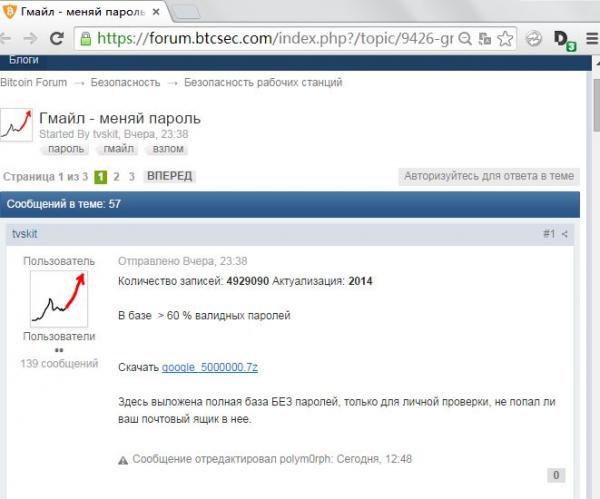
Task: Click the Пользователь title above avatar
Action: tap(59, 261)
